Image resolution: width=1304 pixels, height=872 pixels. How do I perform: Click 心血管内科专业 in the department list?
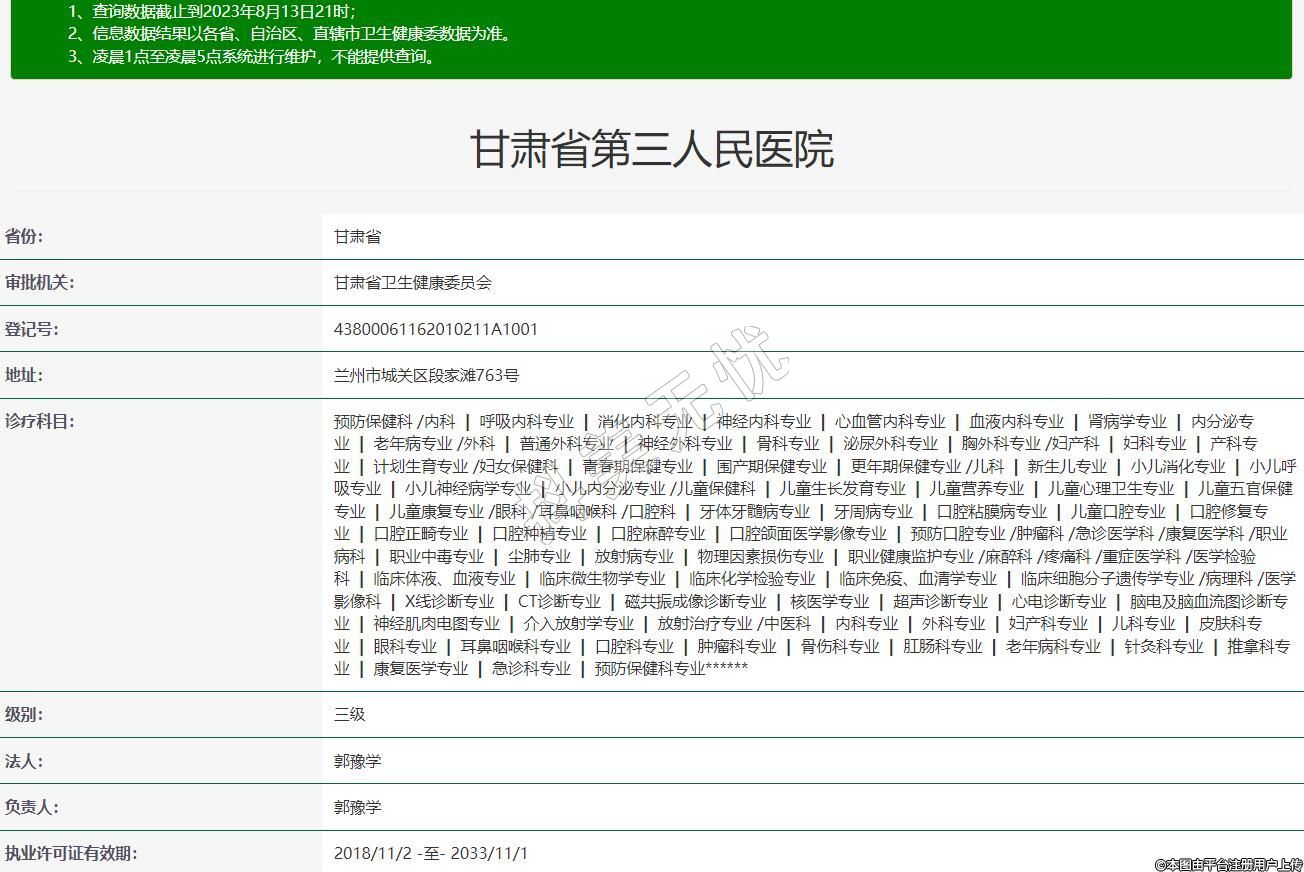pyautogui.click(x=890, y=421)
